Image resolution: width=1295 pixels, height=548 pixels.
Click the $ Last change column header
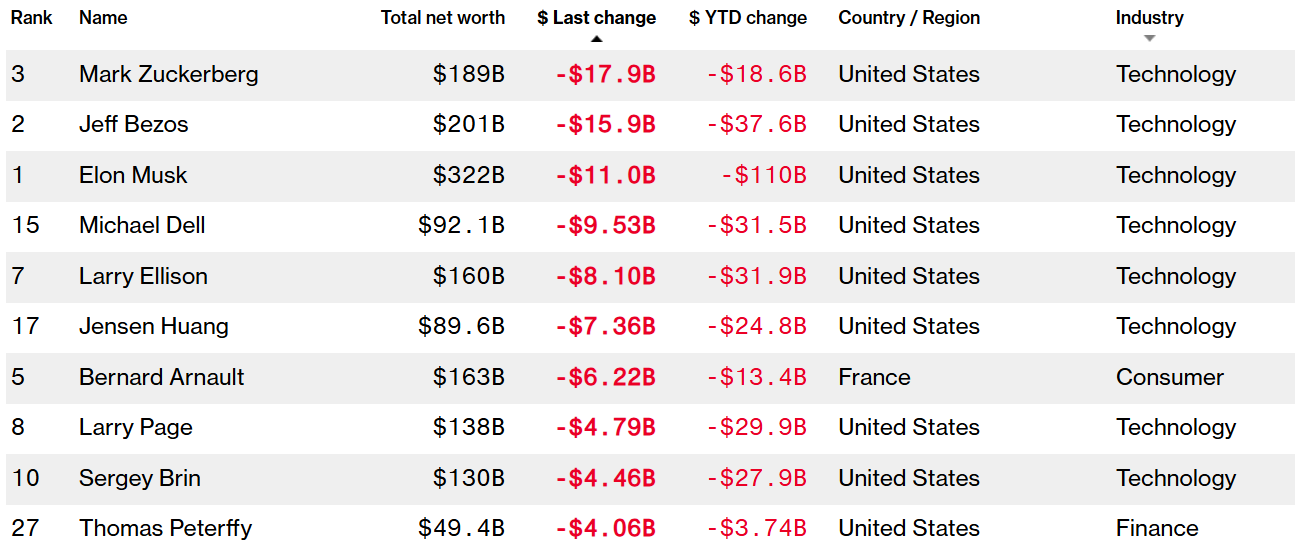tap(596, 18)
